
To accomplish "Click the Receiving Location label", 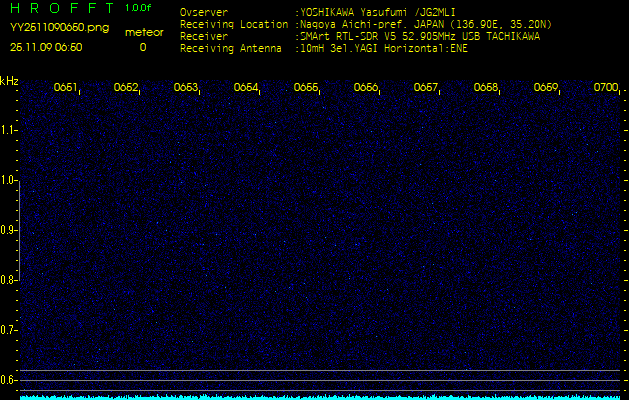I will click(234, 24).
